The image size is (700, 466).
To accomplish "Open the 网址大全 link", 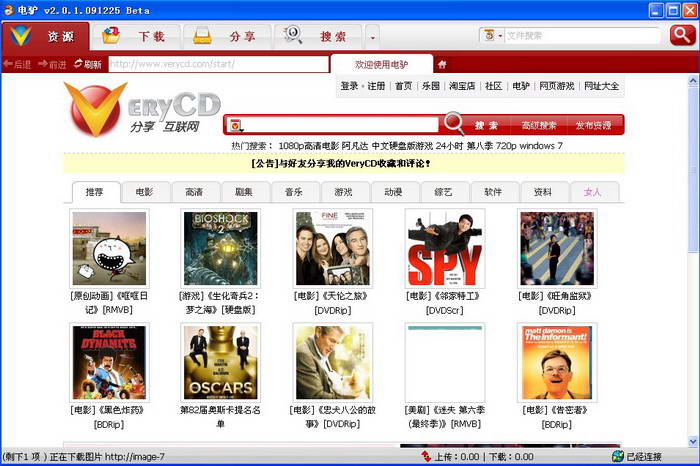I will [x=601, y=86].
